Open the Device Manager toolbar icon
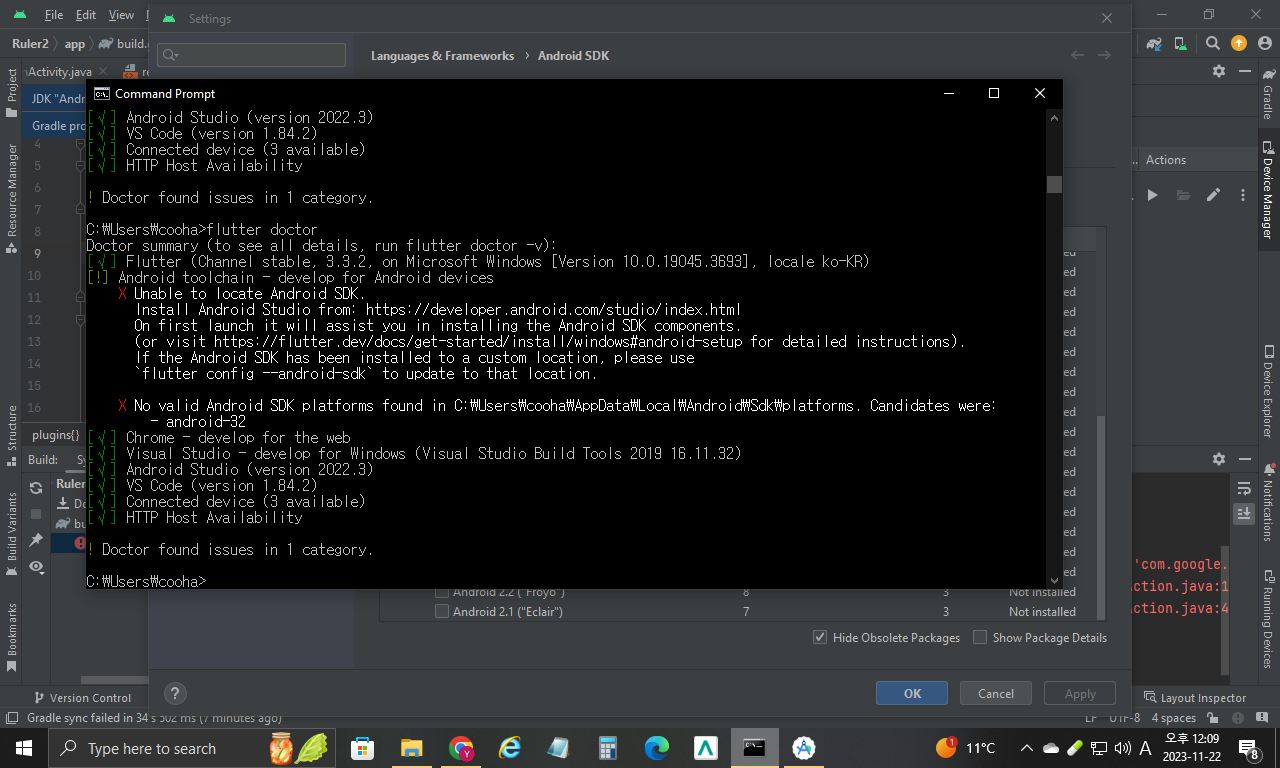 [x=1182, y=43]
